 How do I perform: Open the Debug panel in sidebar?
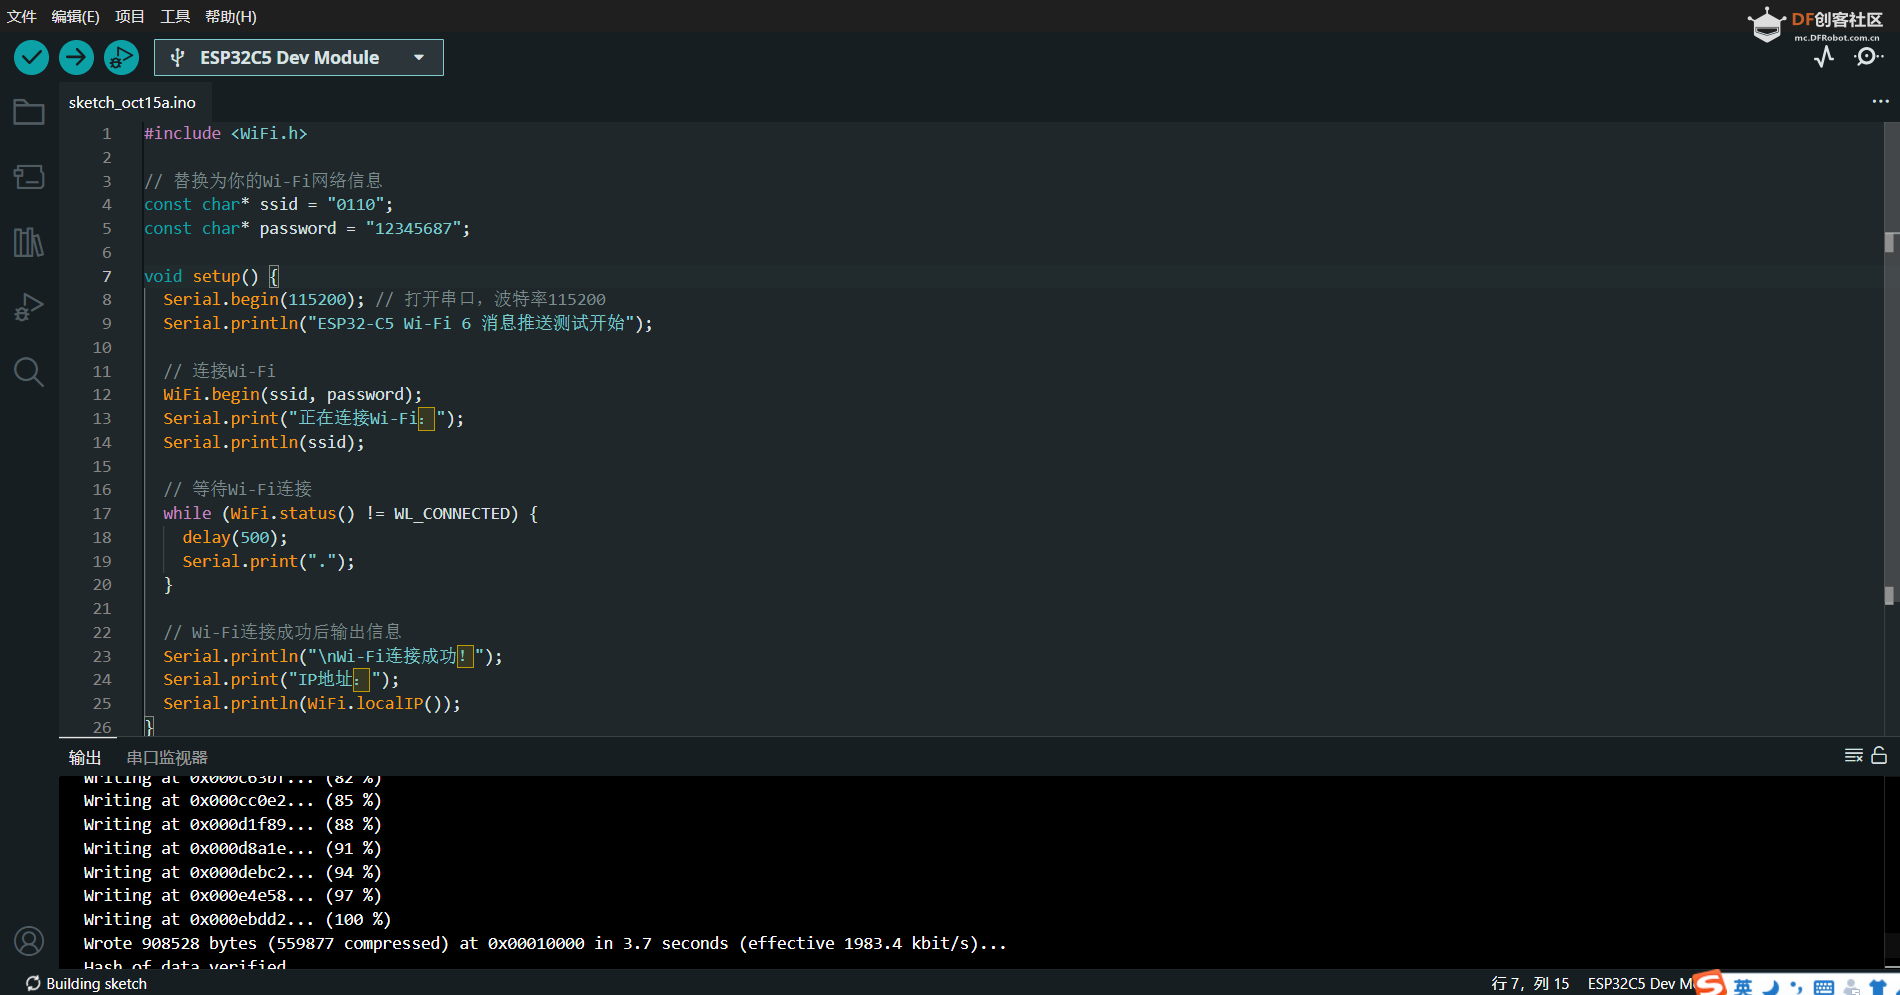click(28, 307)
